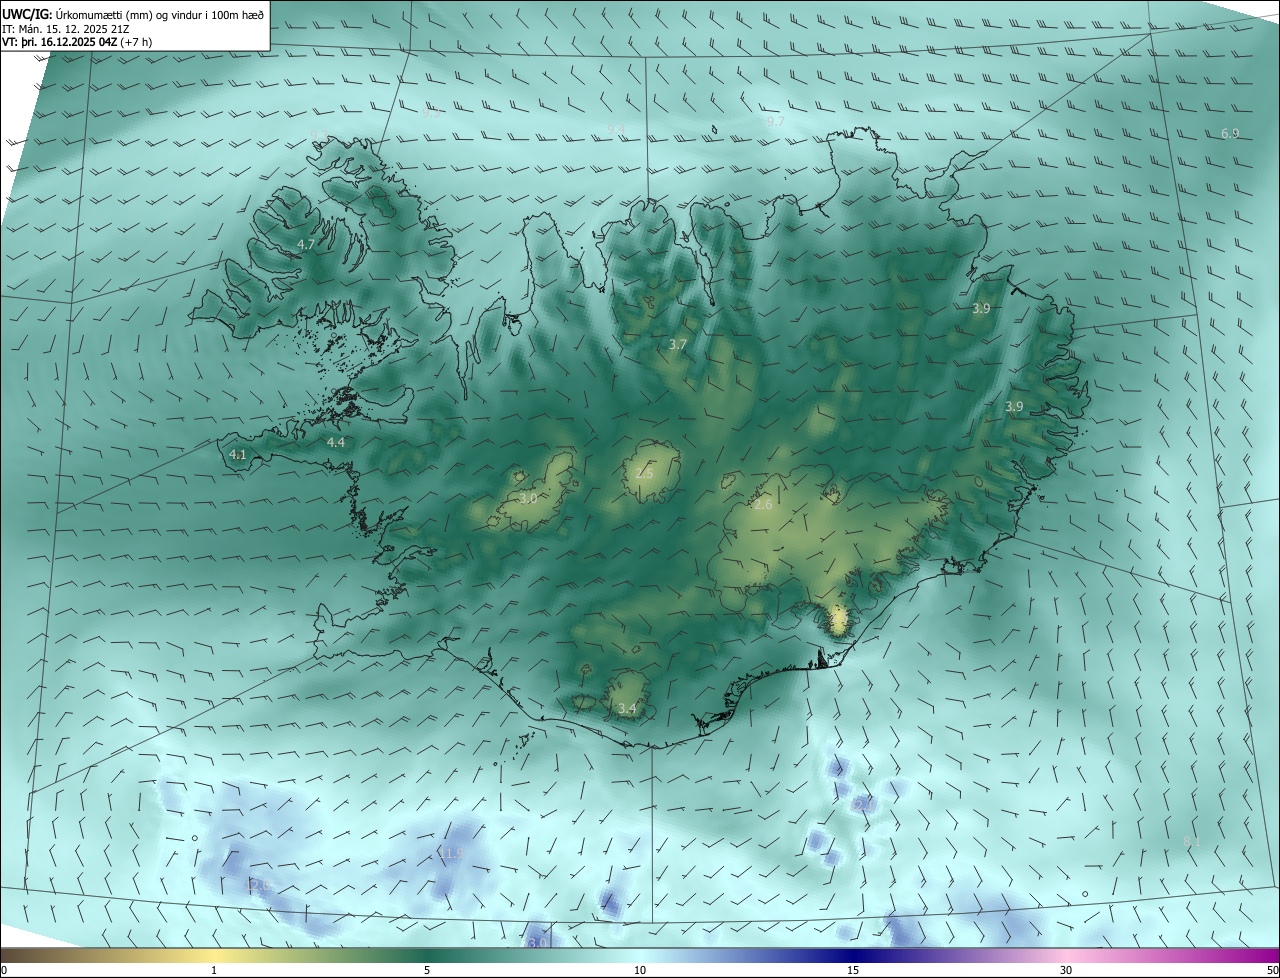Click the UWC/IG map title text
The height and width of the screenshot is (978, 1280).
pyautogui.click(x=133, y=13)
